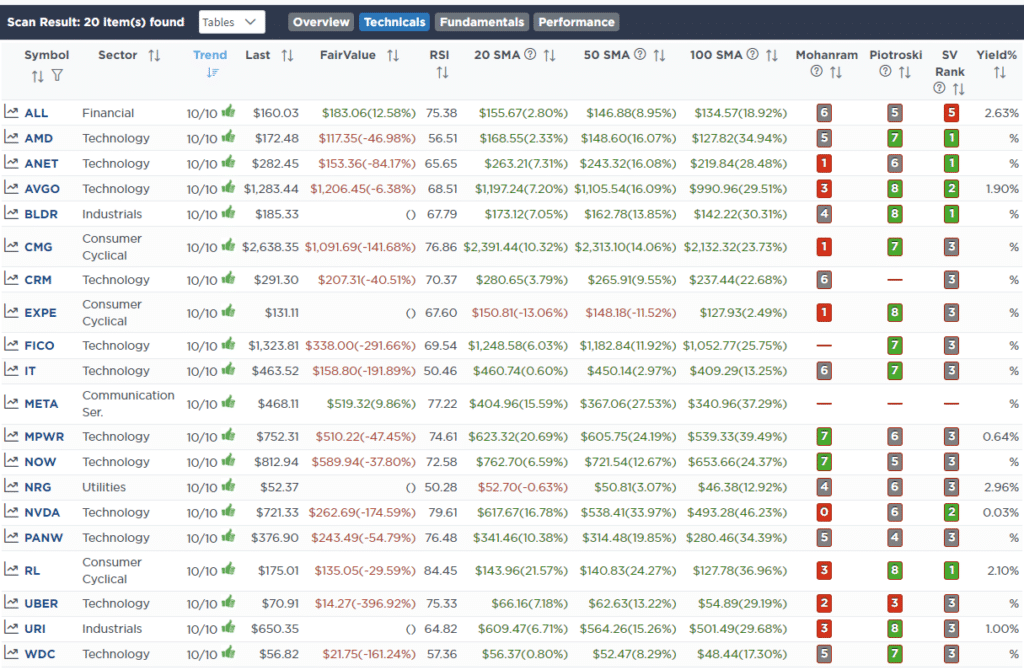This screenshot has height=670, width=1024.
Task: Sort by Symbol column arrows
Action: pos(37,76)
